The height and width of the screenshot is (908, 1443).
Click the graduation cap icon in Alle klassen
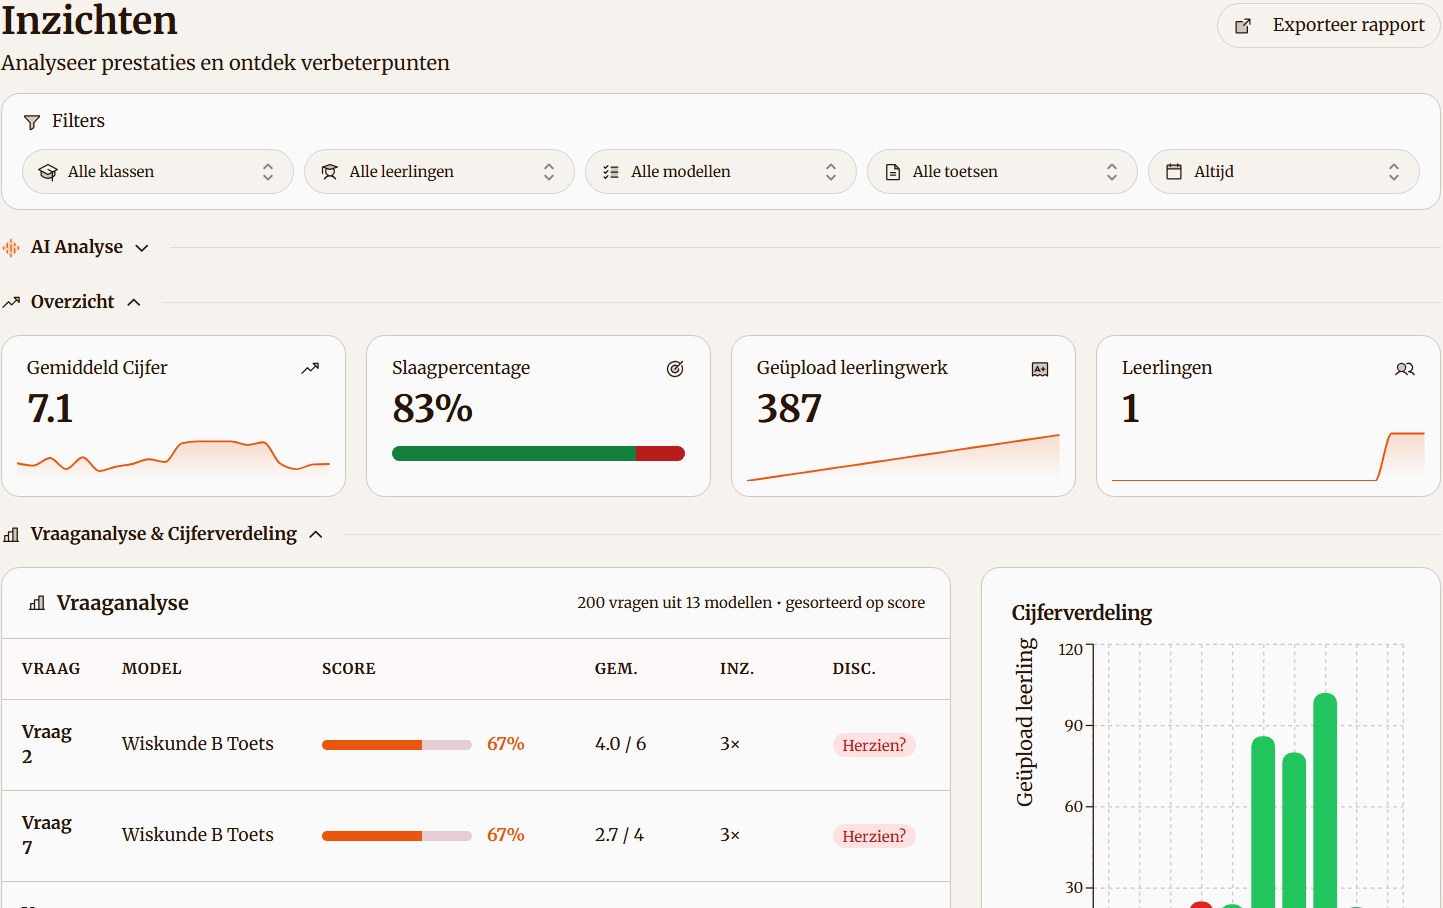47,172
